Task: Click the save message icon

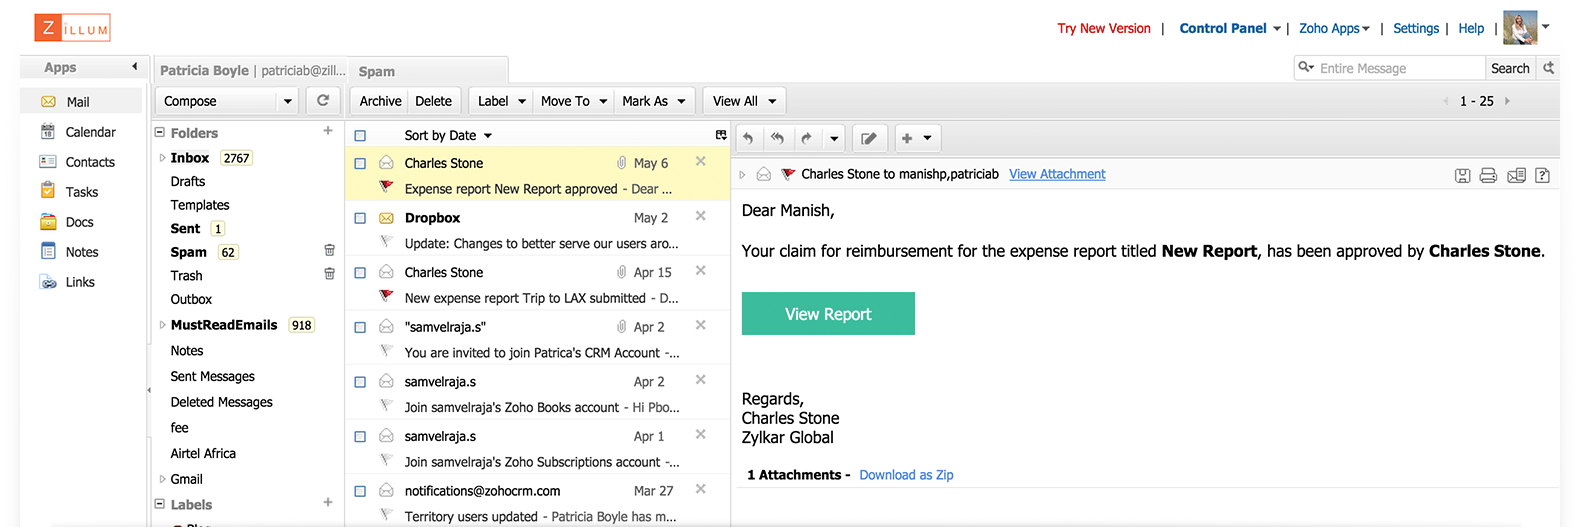Action: tap(1462, 175)
